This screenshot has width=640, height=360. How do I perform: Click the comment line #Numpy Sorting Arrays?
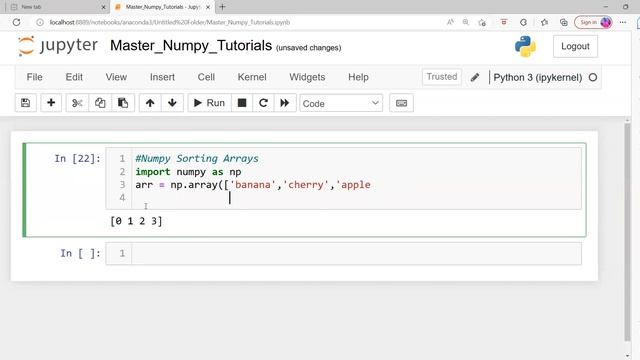[x=197, y=158]
